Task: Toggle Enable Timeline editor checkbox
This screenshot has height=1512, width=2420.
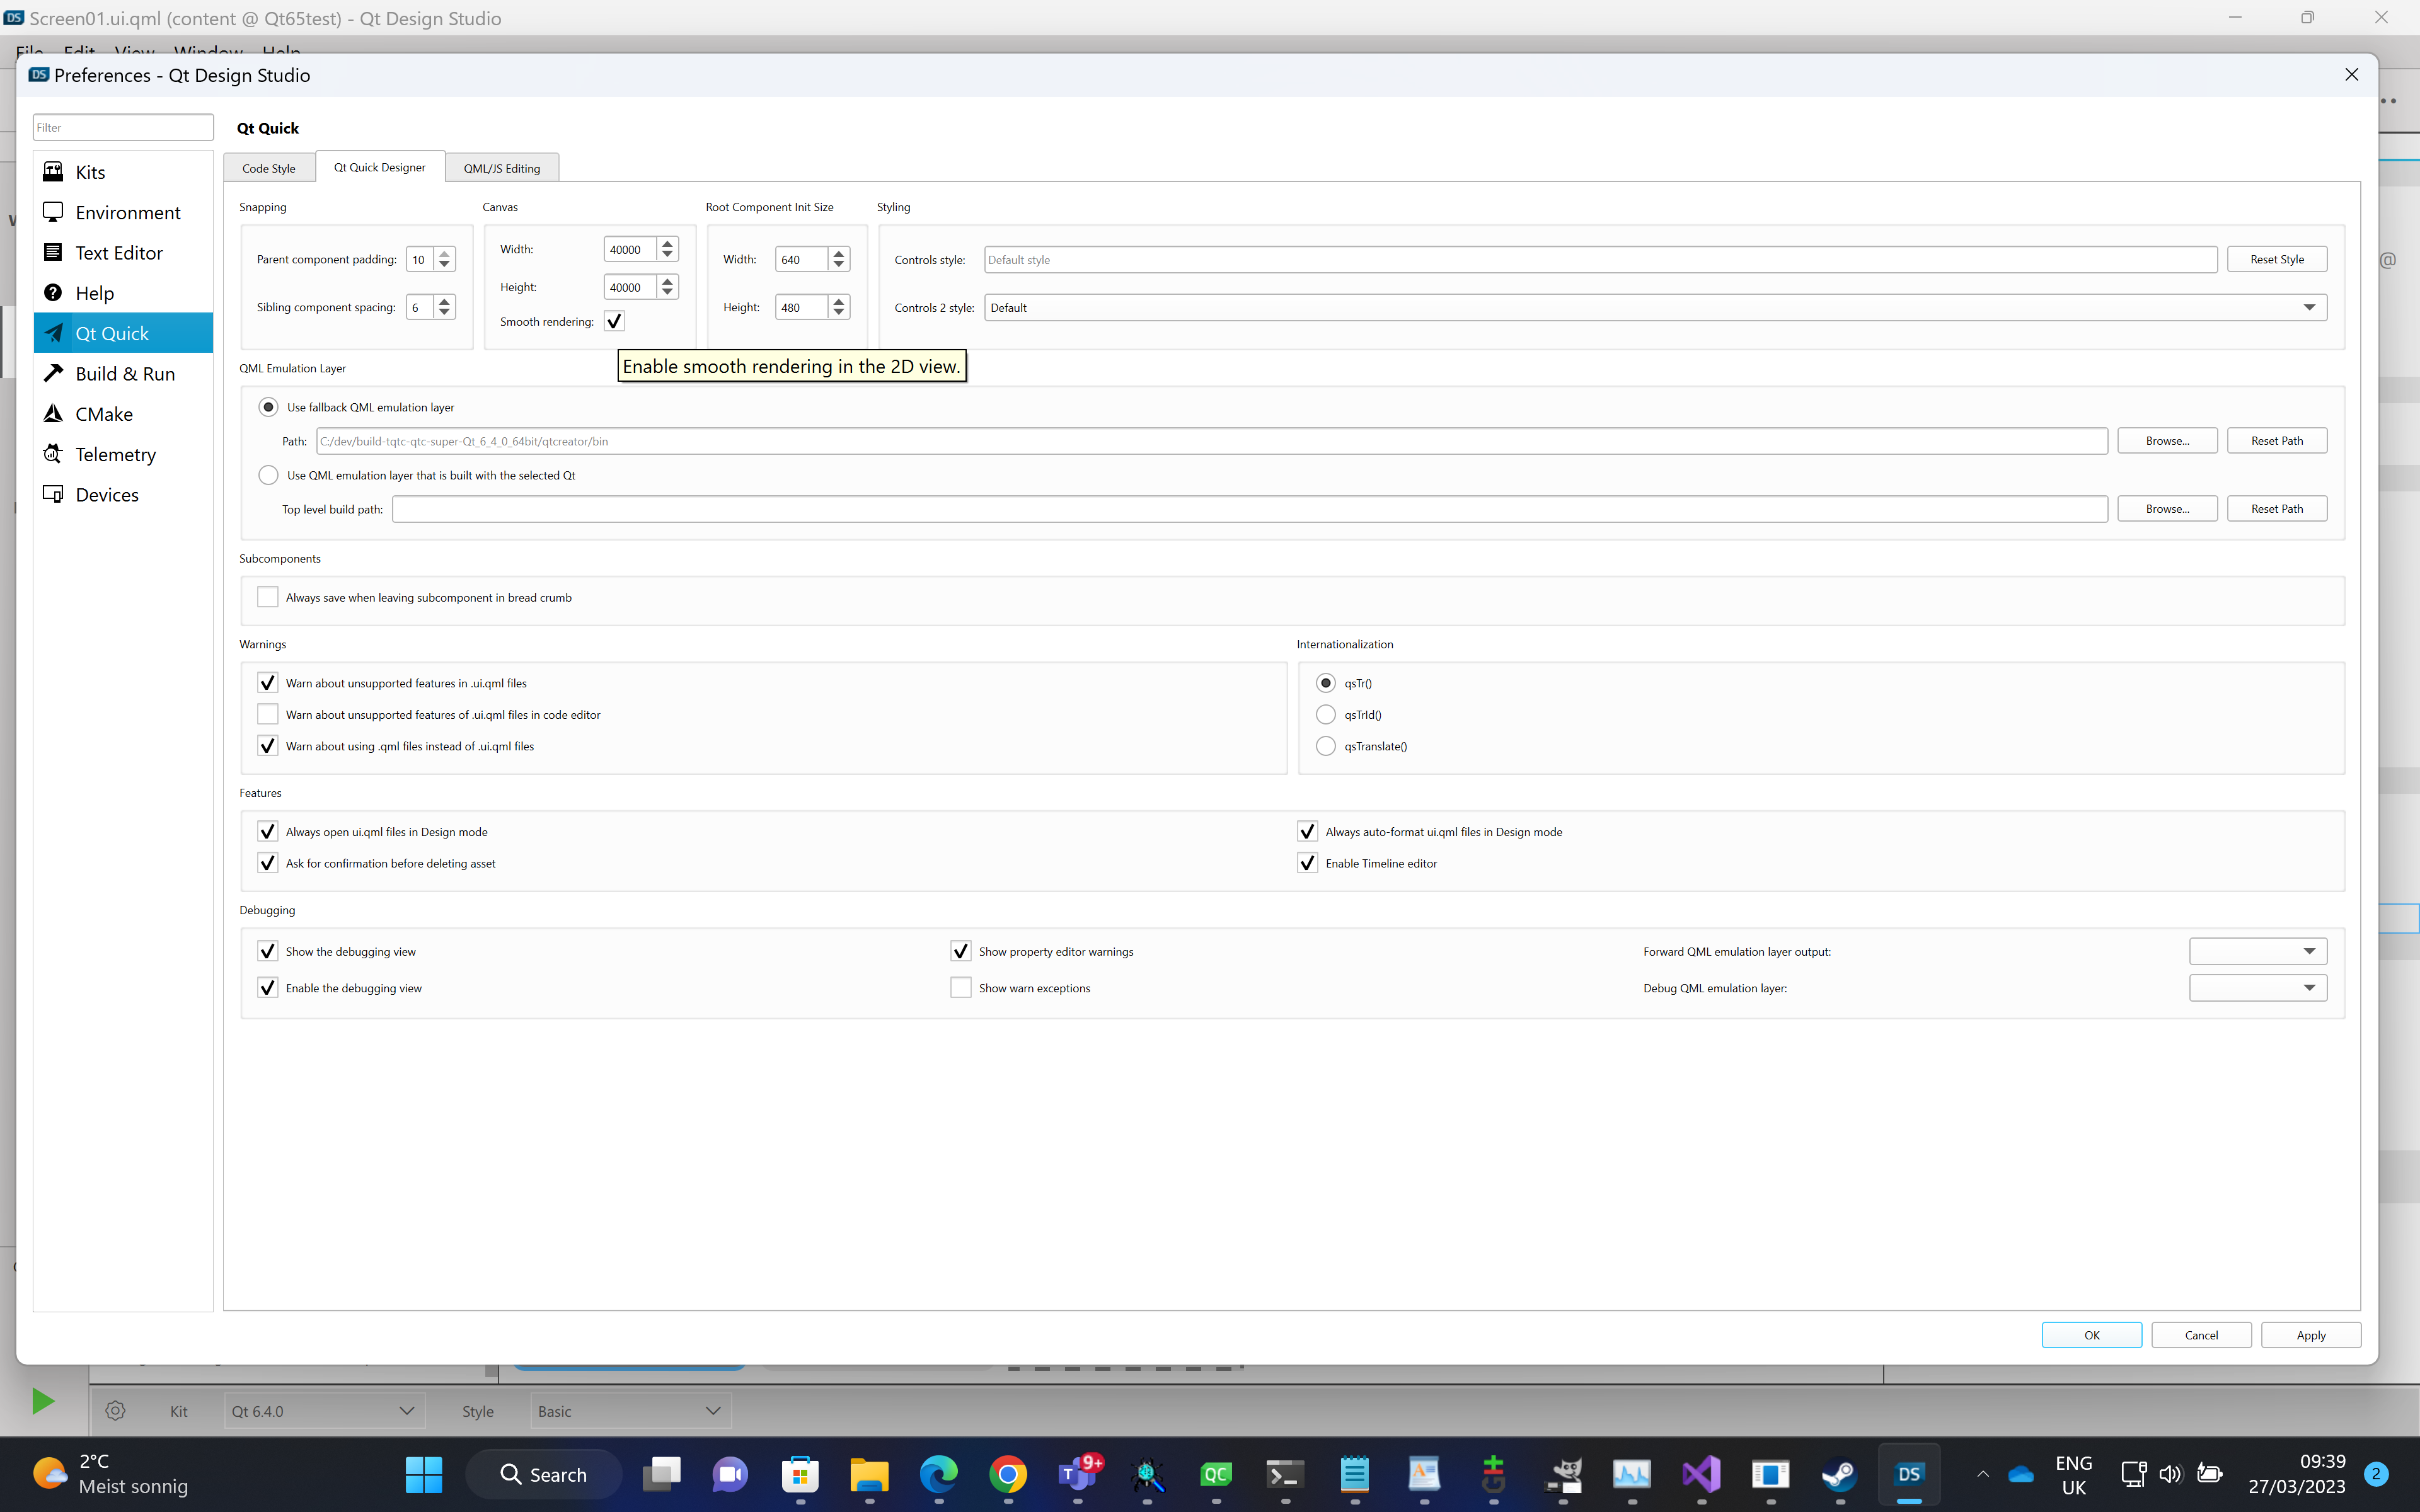Action: click(1307, 863)
